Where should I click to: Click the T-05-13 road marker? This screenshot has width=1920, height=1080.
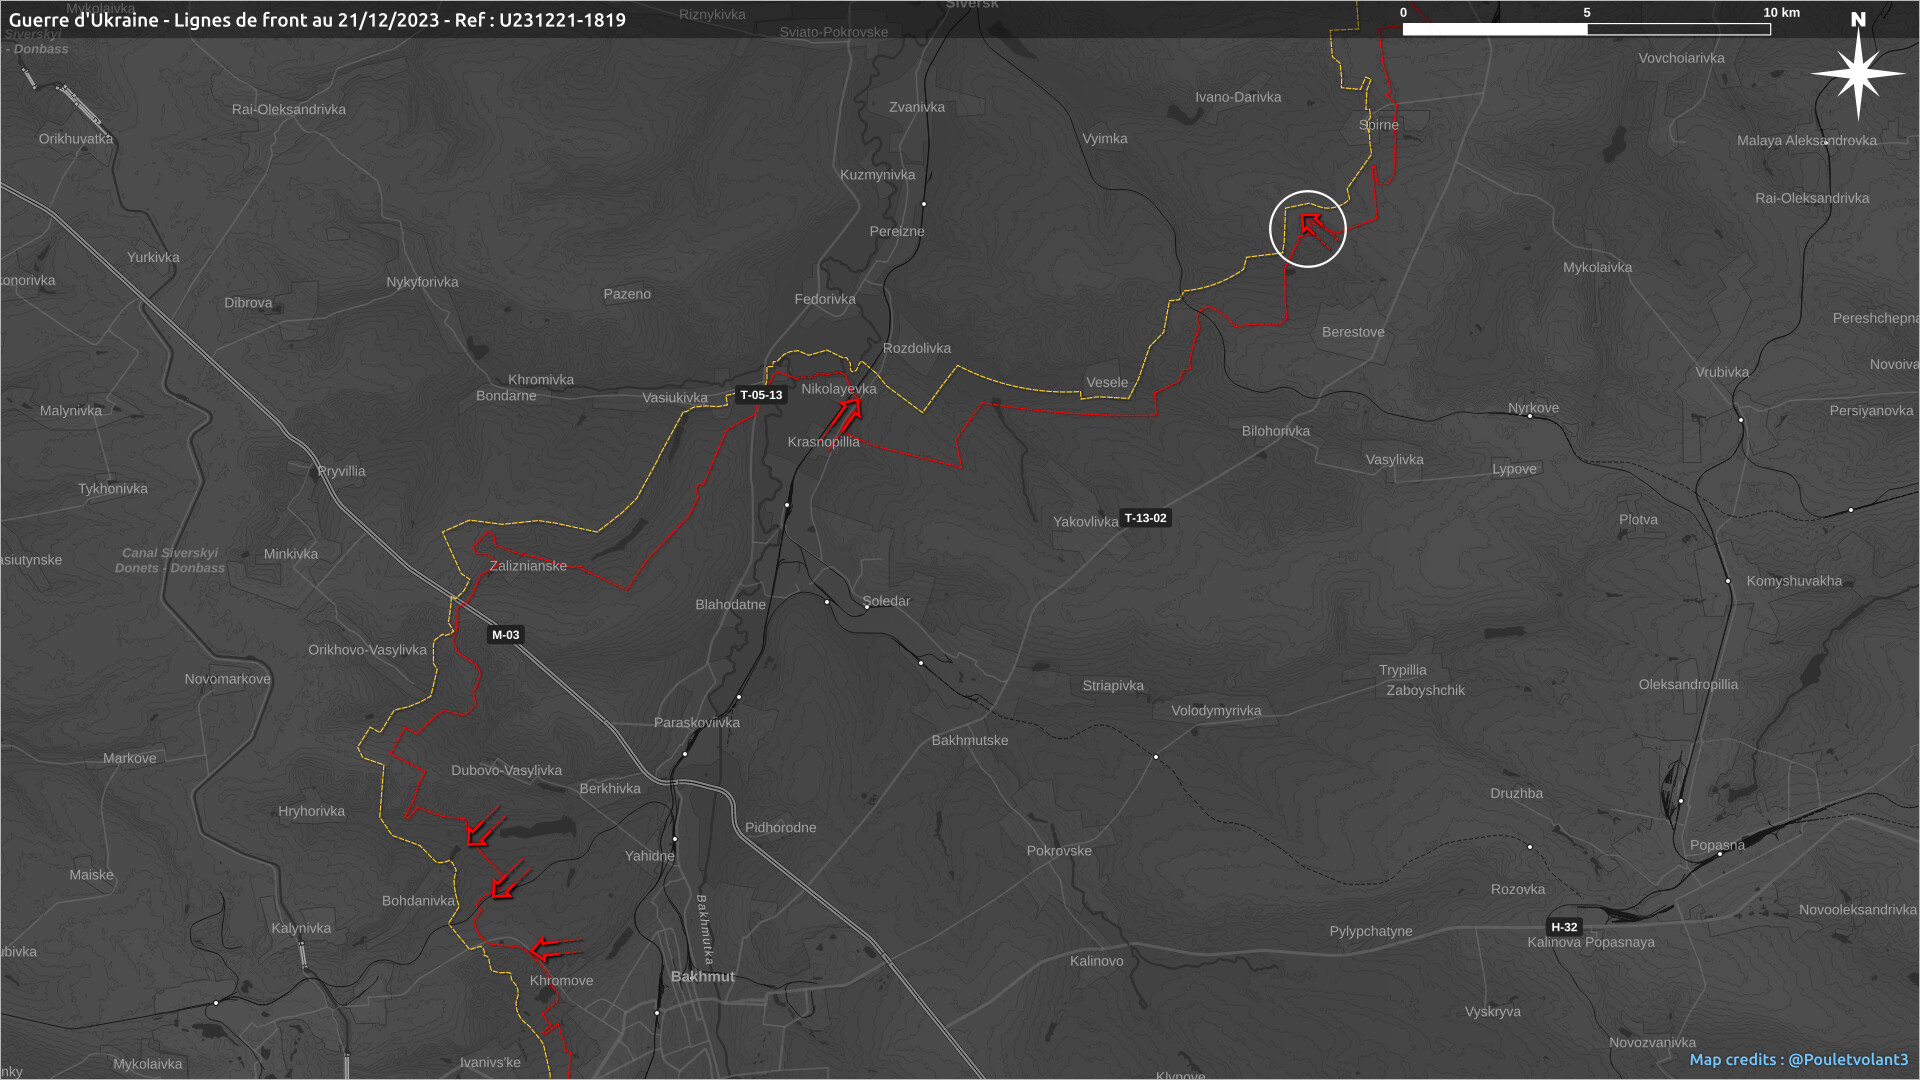[x=761, y=395]
